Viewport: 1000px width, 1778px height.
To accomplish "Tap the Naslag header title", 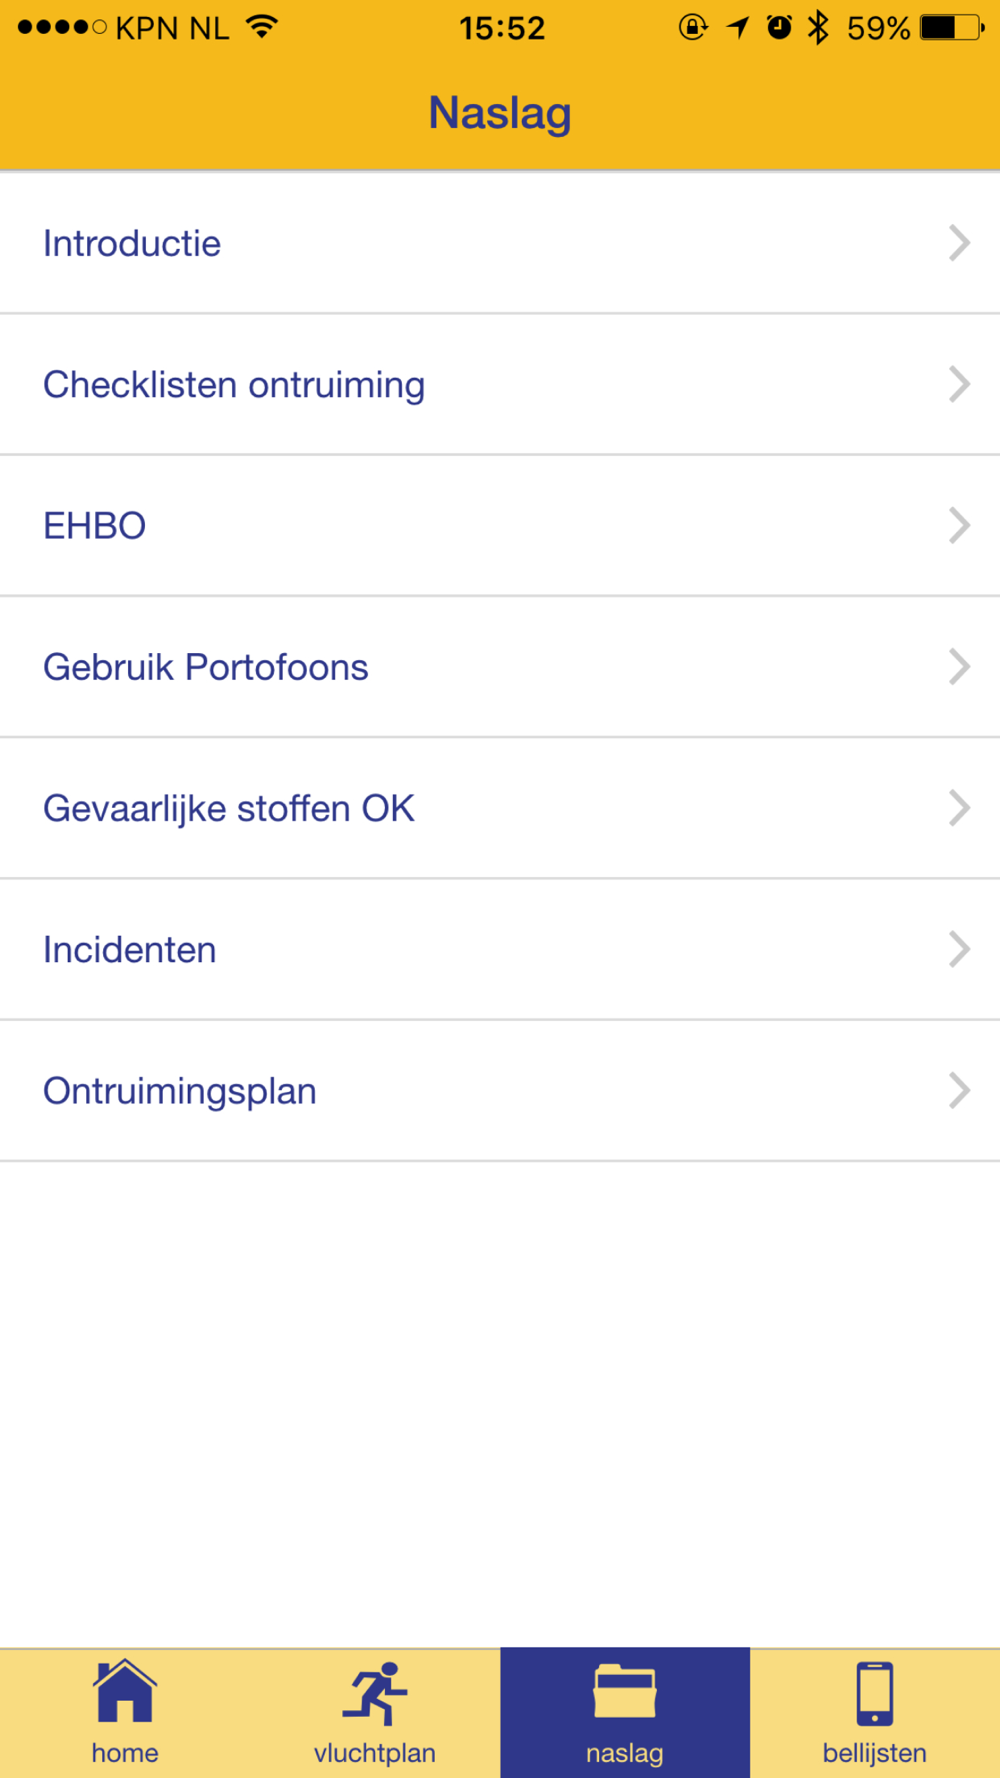I will 500,113.
